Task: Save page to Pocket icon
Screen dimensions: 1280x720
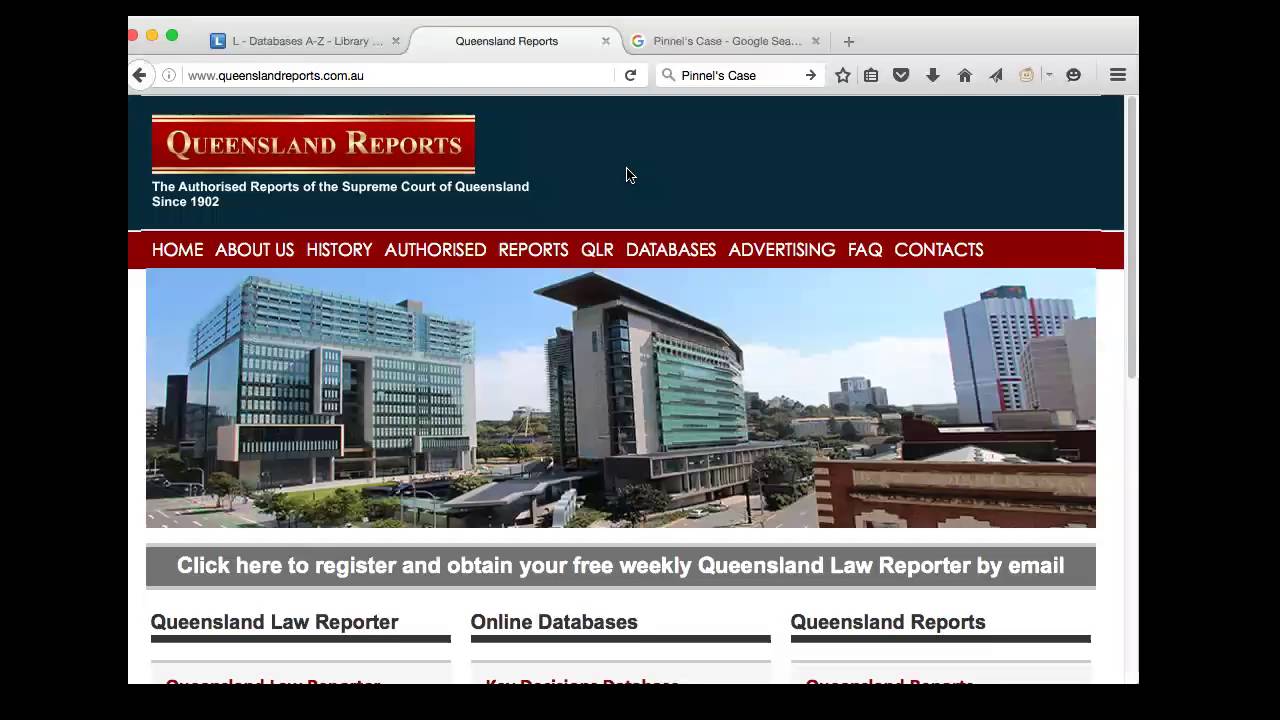Action: (x=901, y=75)
